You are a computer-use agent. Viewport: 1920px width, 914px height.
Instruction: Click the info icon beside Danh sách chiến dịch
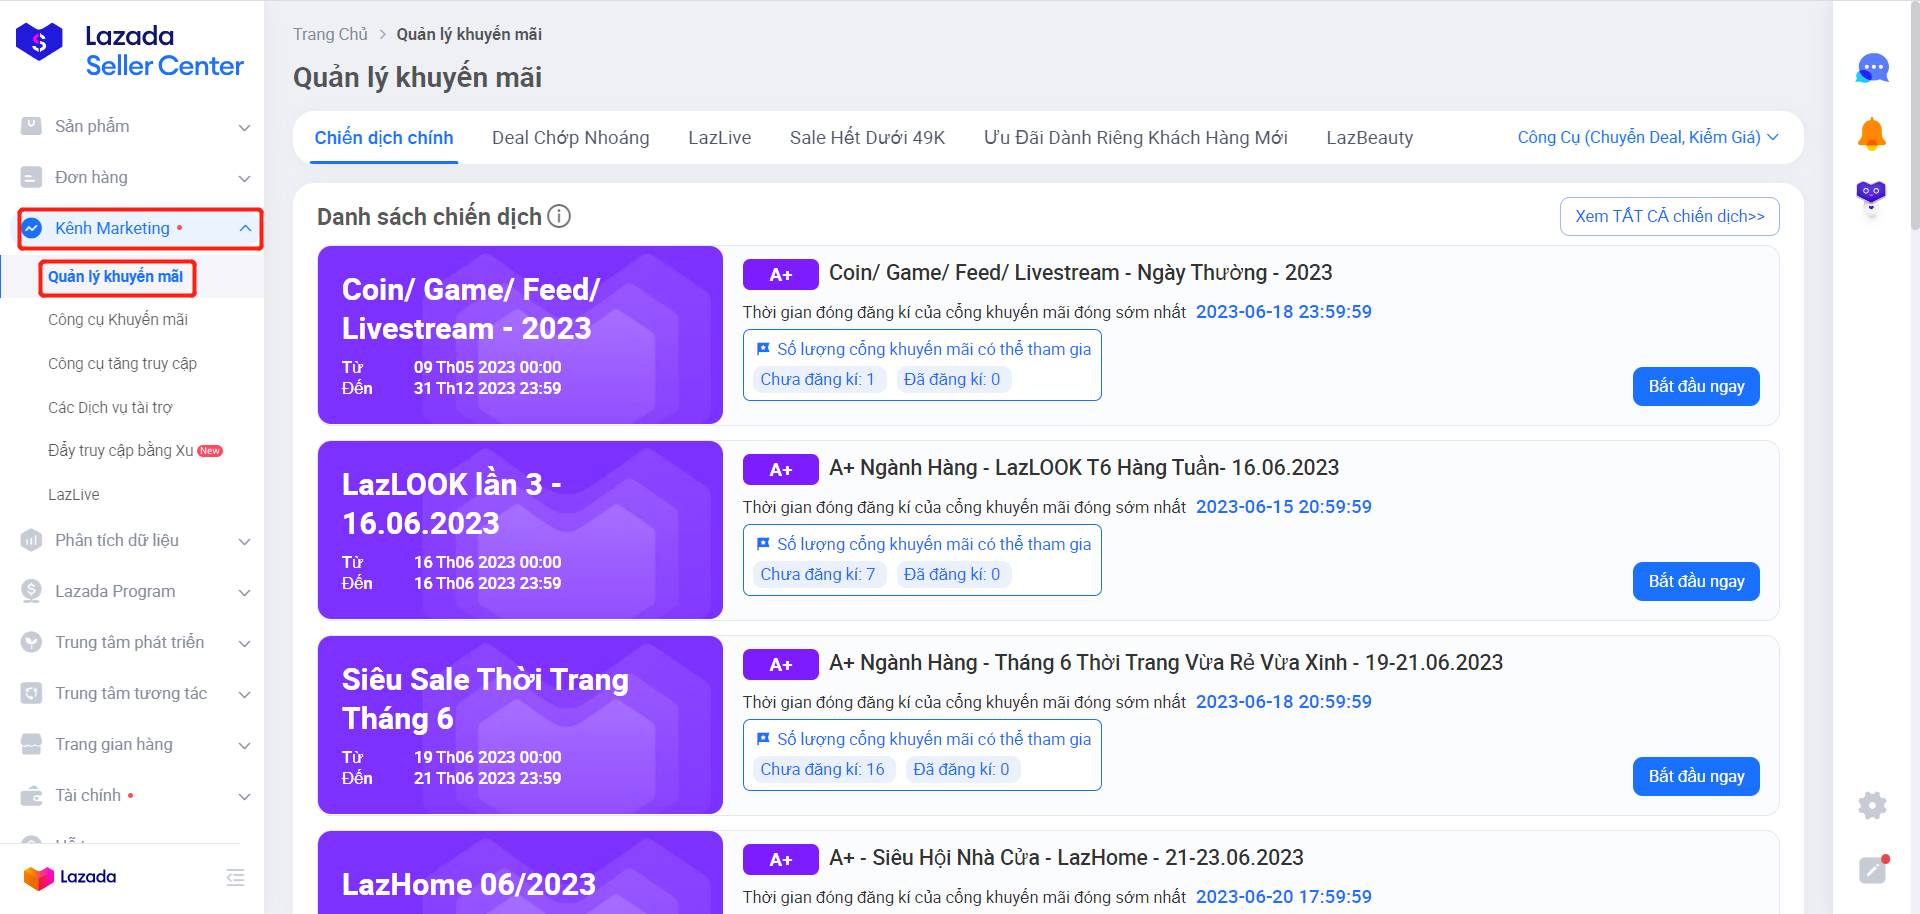(559, 216)
